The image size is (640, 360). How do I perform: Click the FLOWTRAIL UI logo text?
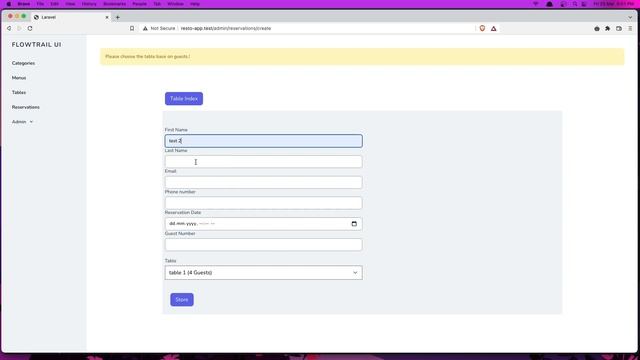[36, 44]
